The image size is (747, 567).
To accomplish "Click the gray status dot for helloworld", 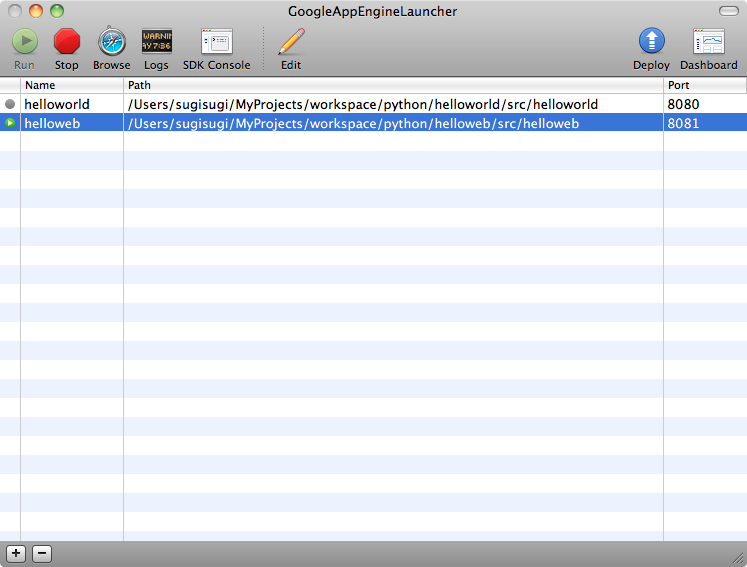I will pyautogui.click(x=10, y=104).
